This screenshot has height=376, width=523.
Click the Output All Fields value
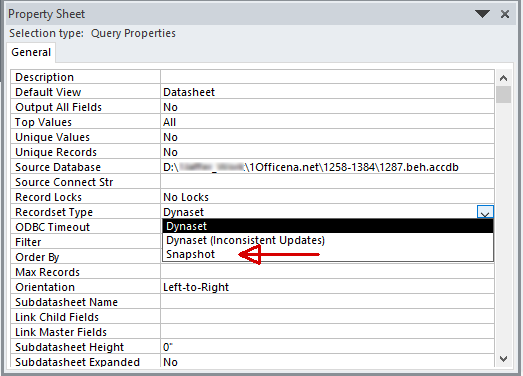[327, 107]
